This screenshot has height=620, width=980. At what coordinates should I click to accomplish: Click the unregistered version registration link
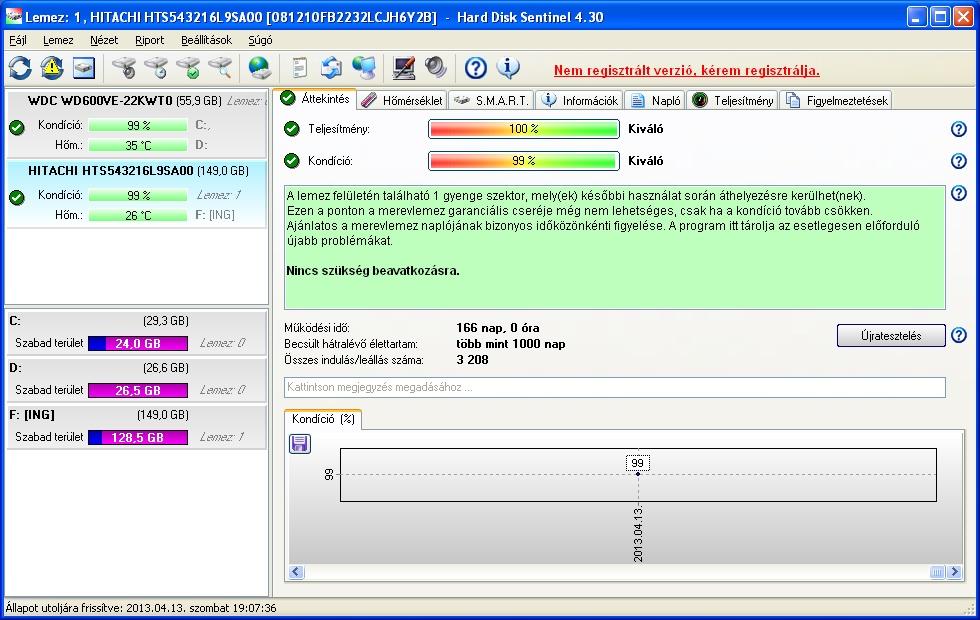pos(687,71)
